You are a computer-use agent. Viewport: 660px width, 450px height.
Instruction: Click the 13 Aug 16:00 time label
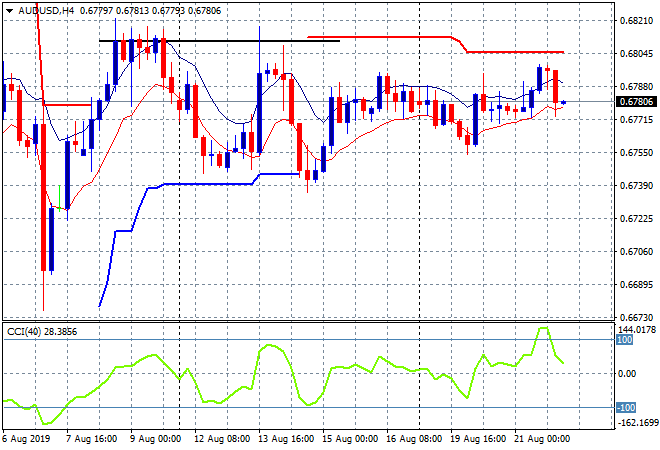coord(286,439)
